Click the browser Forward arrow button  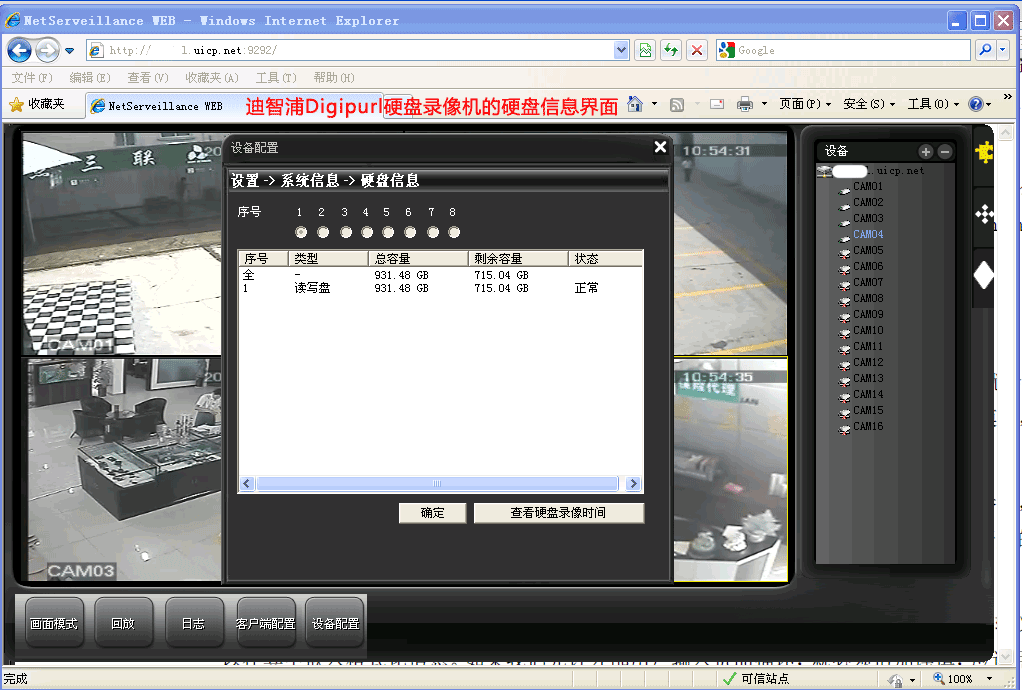coord(47,50)
